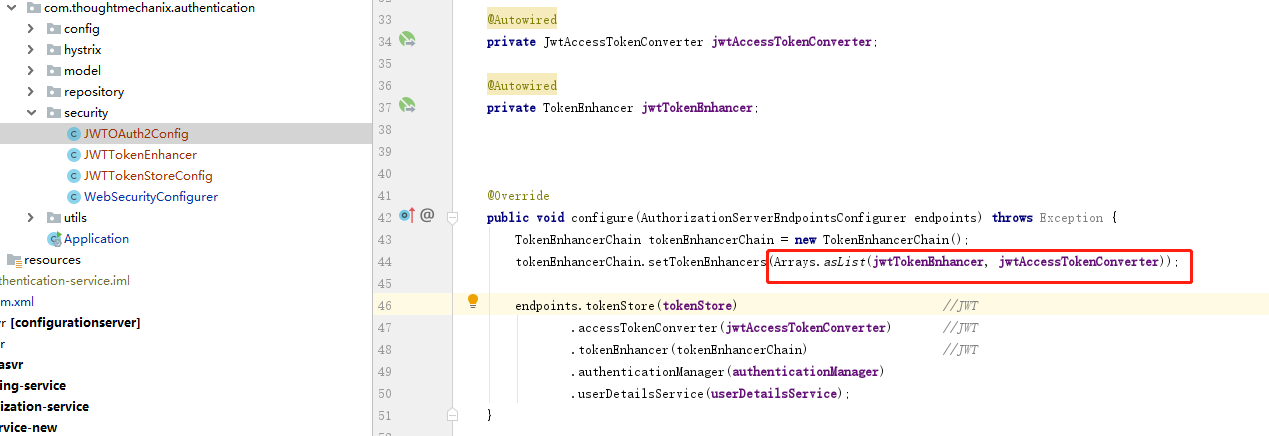The height and width of the screenshot is (436, 1269).
Task: Click the security folder icon
Action: click(x=54, y=113)
